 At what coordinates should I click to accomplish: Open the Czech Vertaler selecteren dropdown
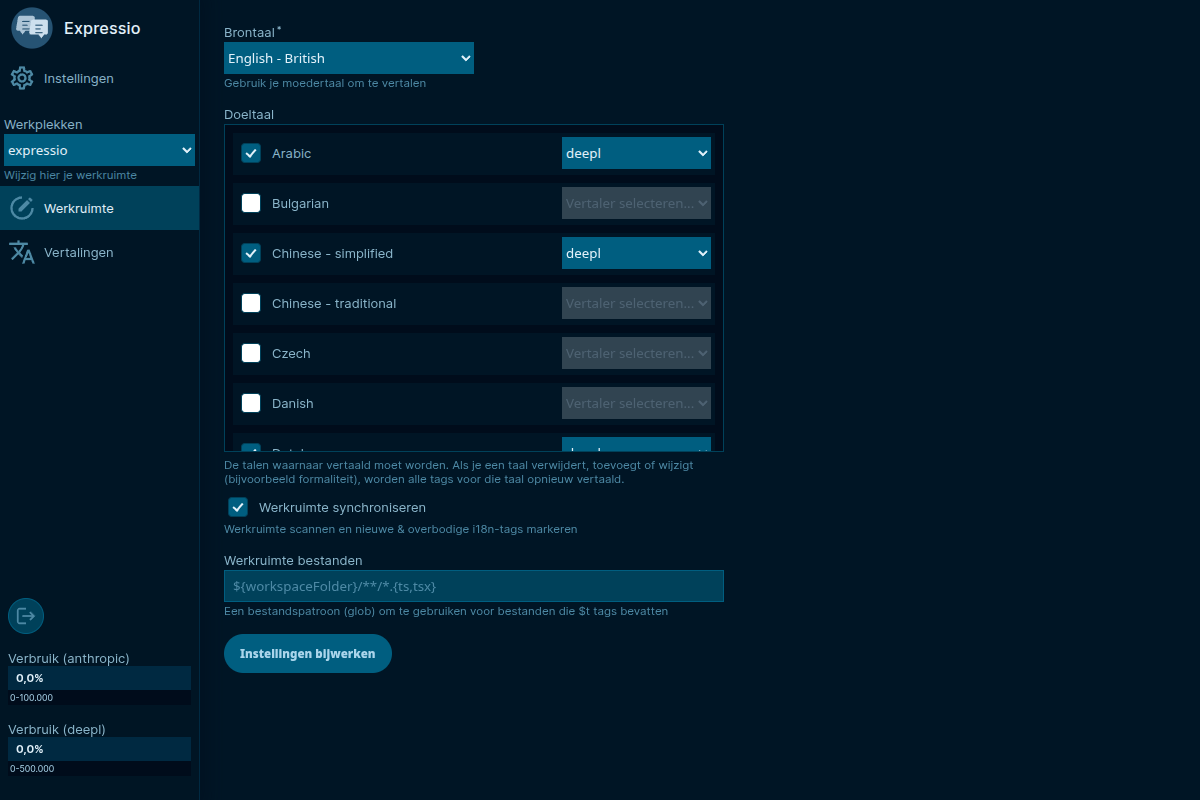[636, 353]
